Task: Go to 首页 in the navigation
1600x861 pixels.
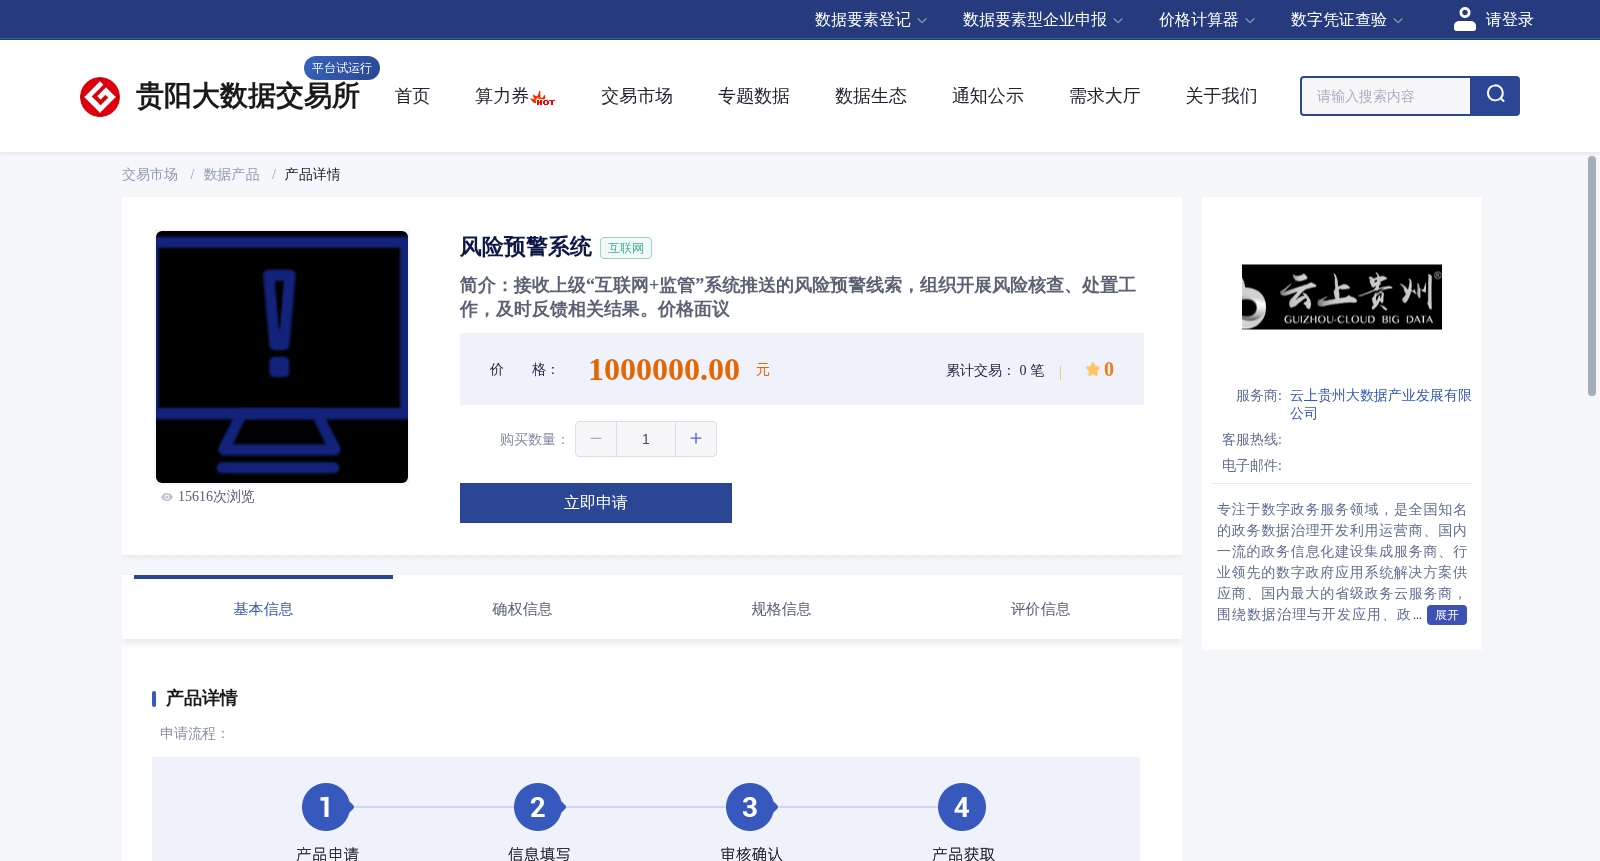Action: [x=412, y=96]
